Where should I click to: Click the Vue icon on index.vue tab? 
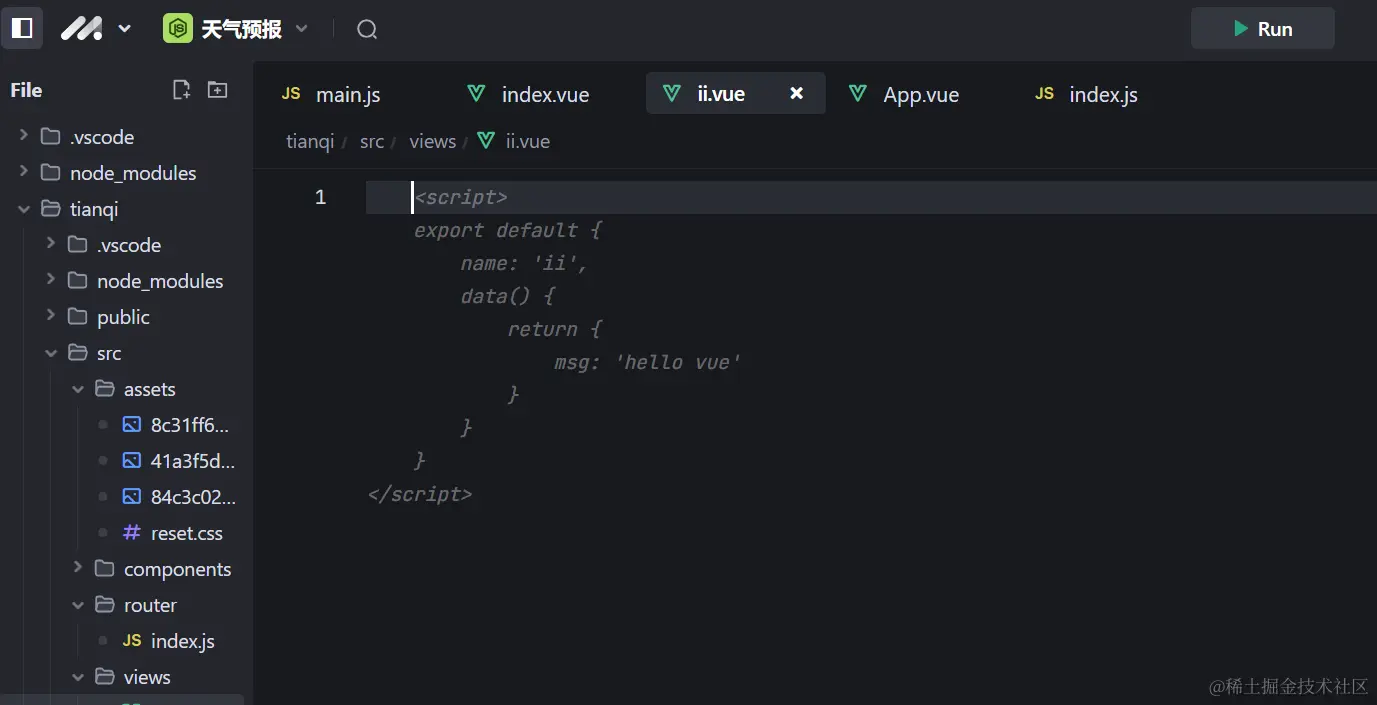pos(477,93)
